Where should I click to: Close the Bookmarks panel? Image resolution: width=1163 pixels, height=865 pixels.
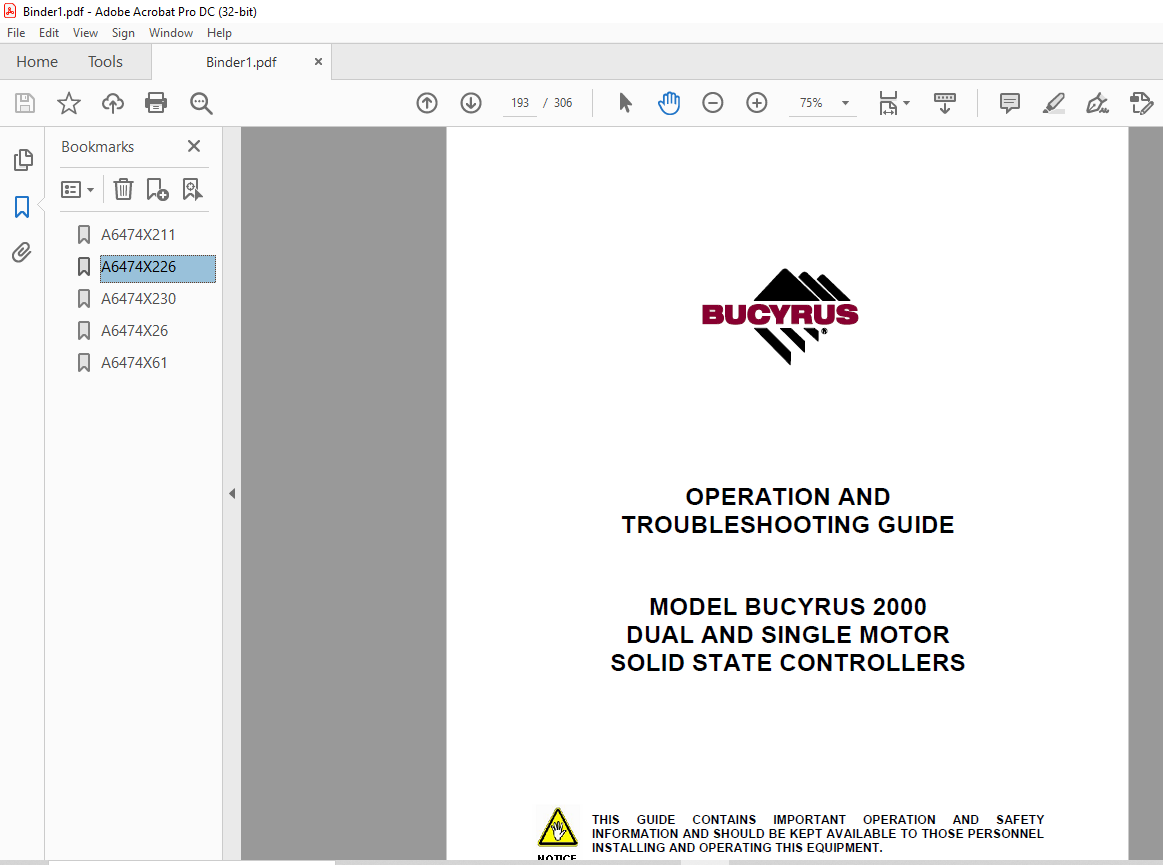coord(194,146)
